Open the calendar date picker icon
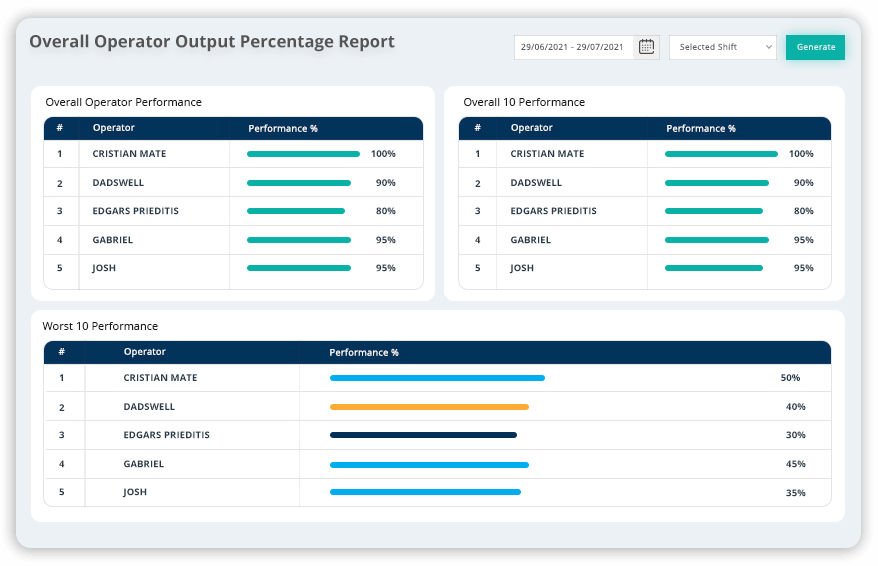Screen dimensions: 878x566 point(646,47)
